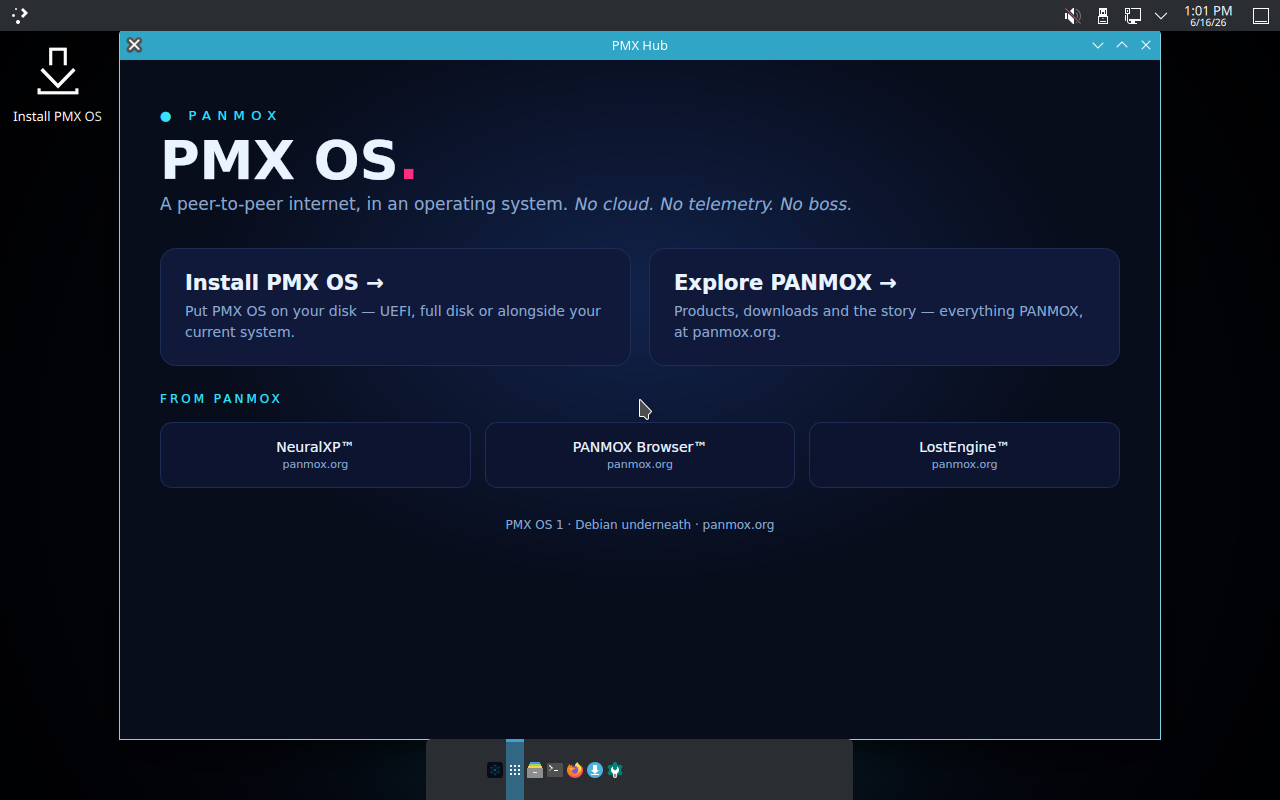This screenshot has width=1280, height=800.
Task: Open the NeuralXP™ product card
Action: [x=315, y=455]
